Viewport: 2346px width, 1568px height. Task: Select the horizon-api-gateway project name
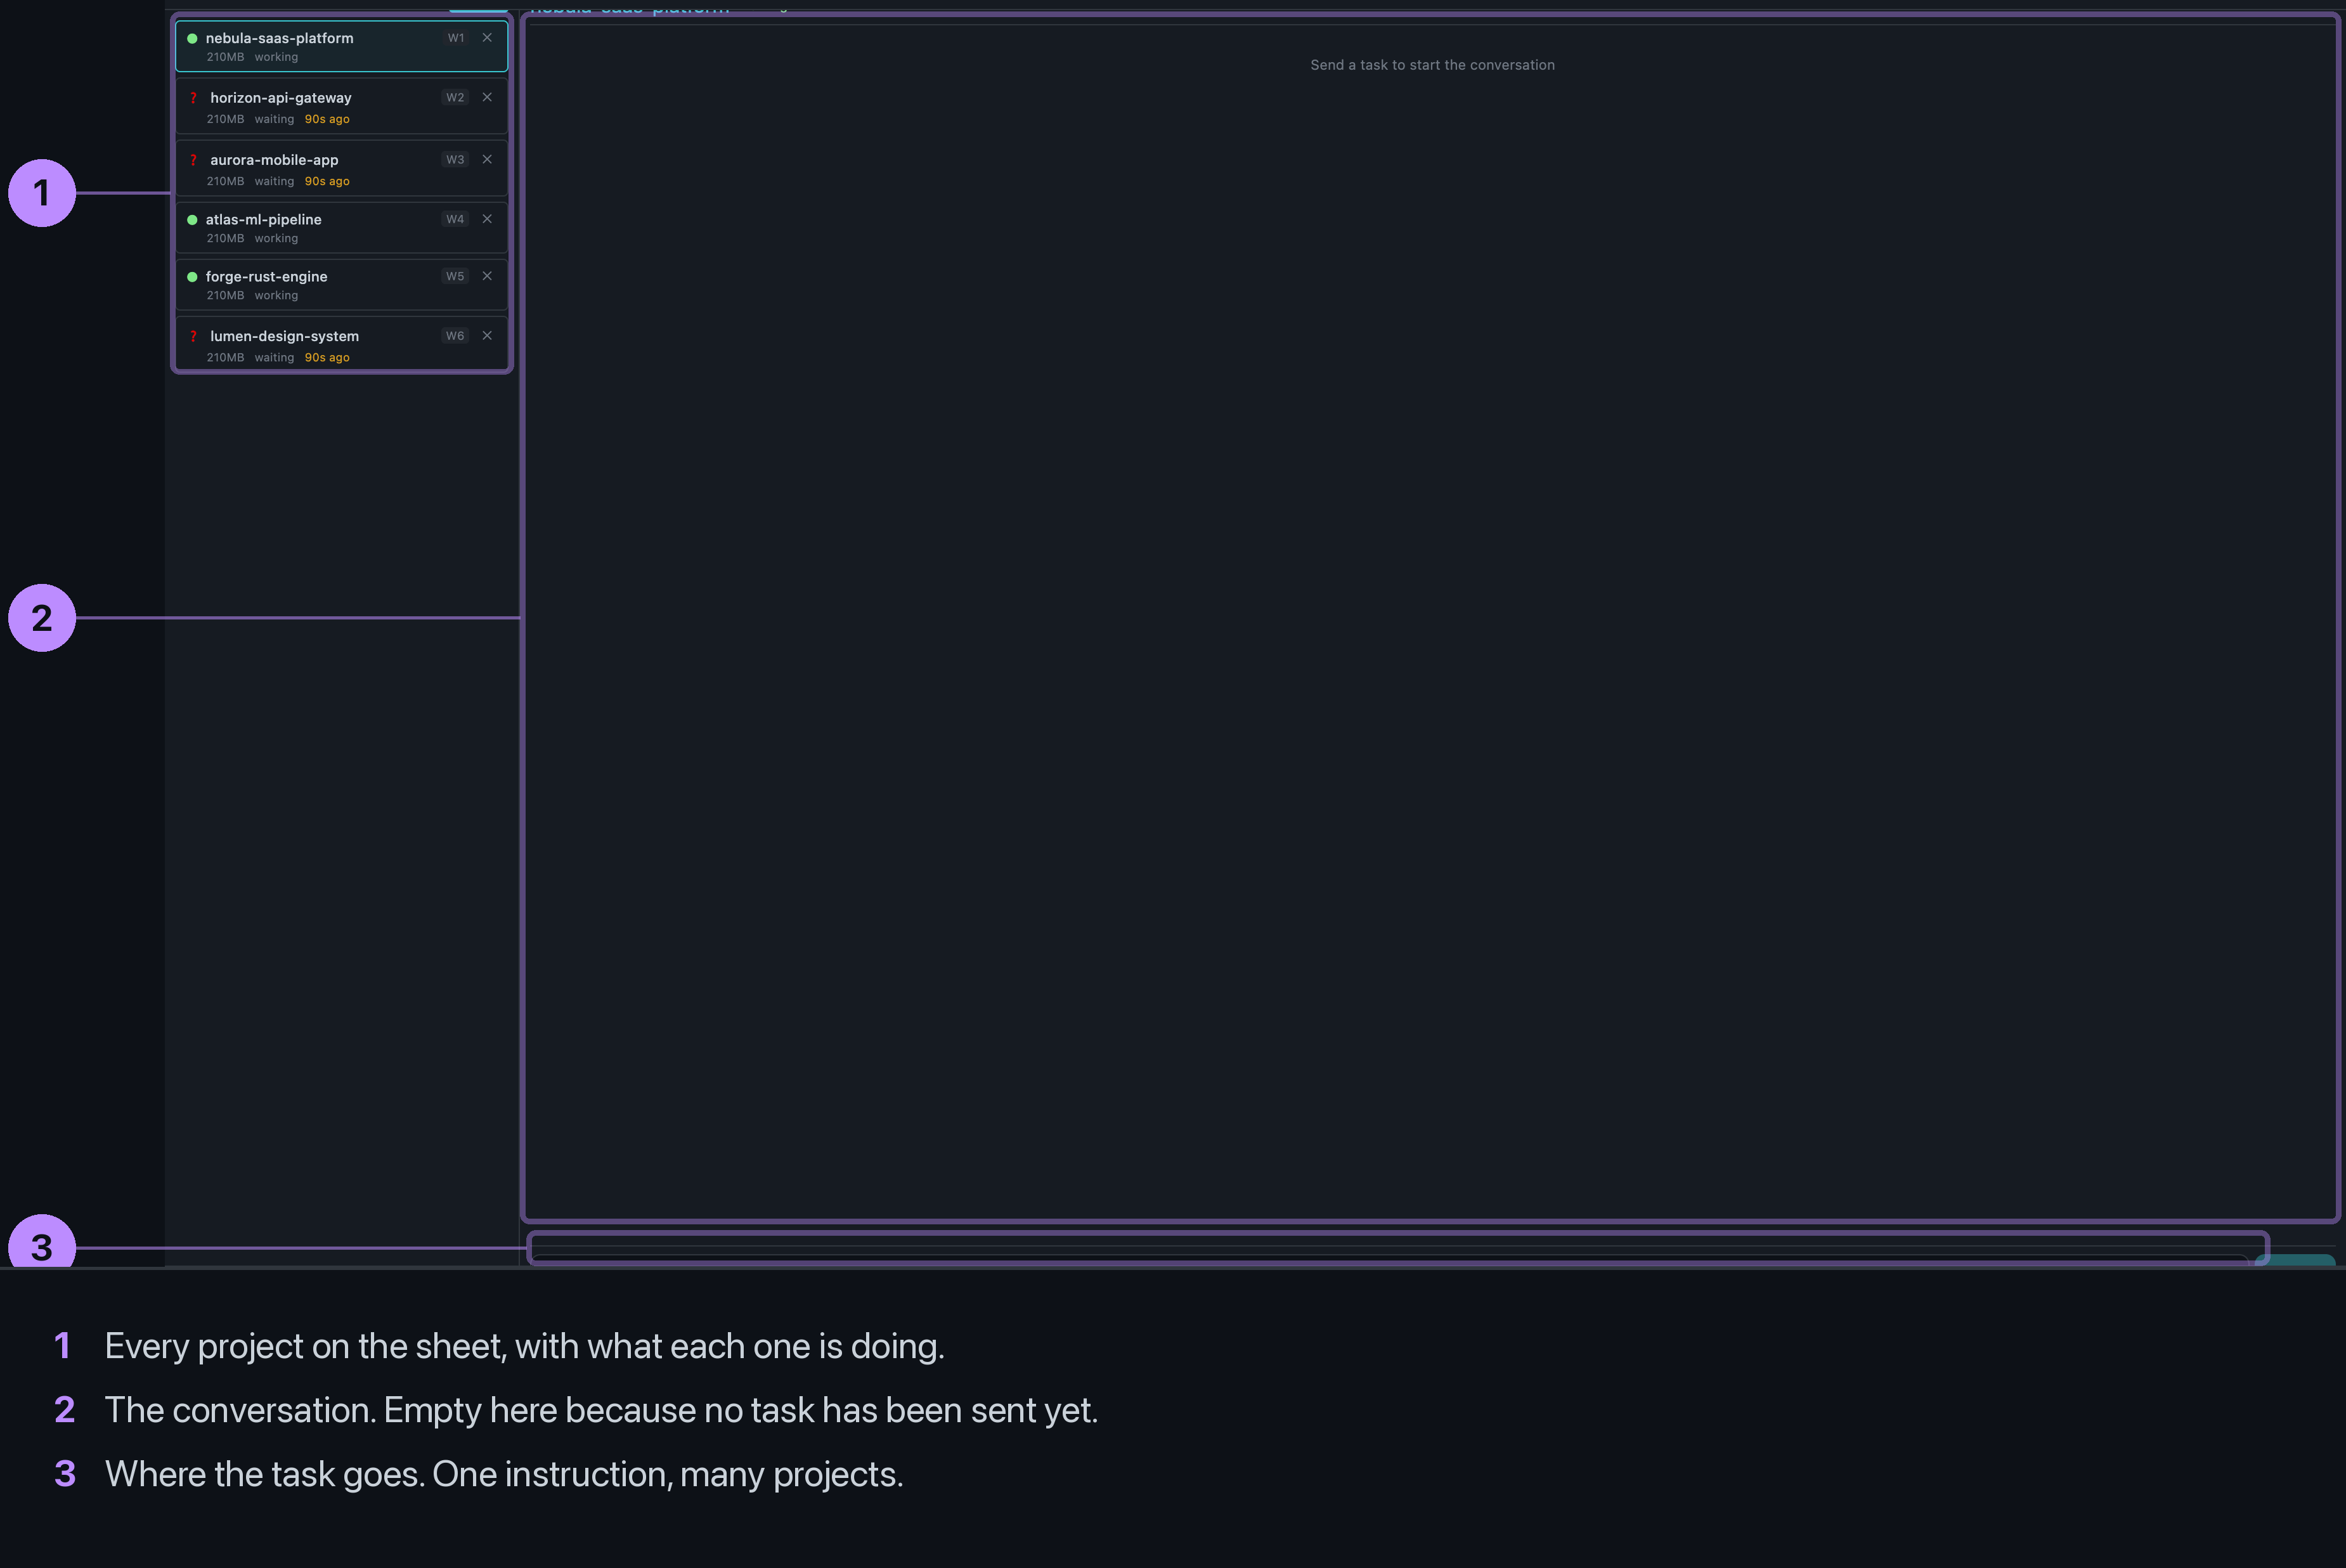281,98
